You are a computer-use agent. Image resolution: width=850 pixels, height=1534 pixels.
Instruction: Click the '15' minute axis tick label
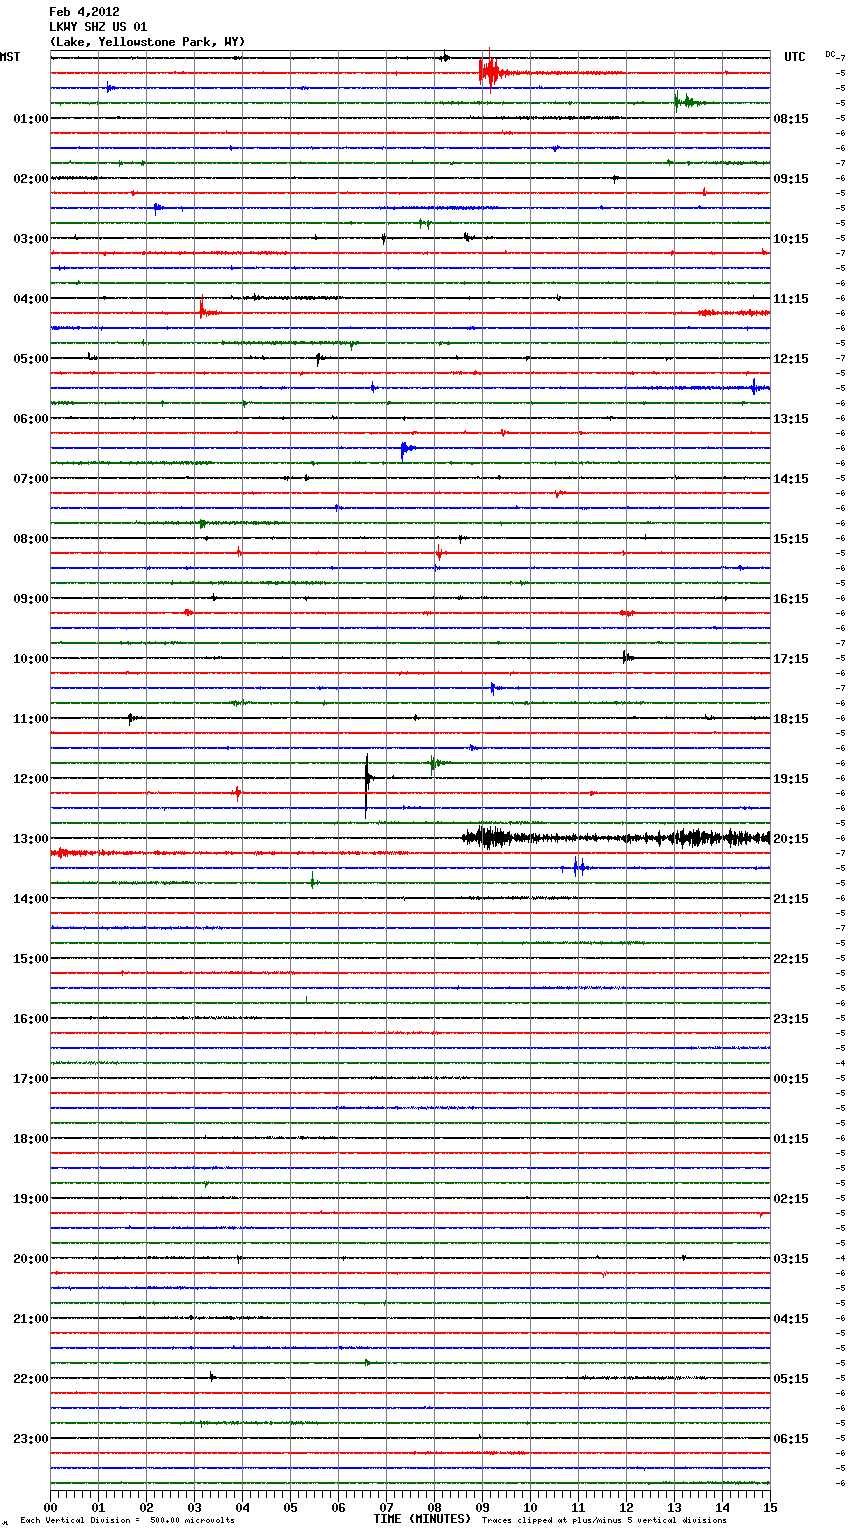tap(770, 1506)
